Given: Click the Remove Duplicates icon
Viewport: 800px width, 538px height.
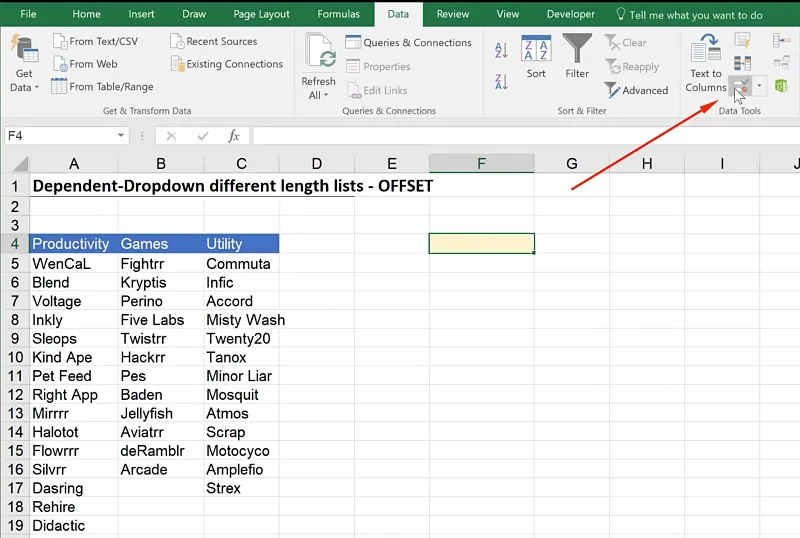Looking at the screenshot, I should click(x=743, y=63).
